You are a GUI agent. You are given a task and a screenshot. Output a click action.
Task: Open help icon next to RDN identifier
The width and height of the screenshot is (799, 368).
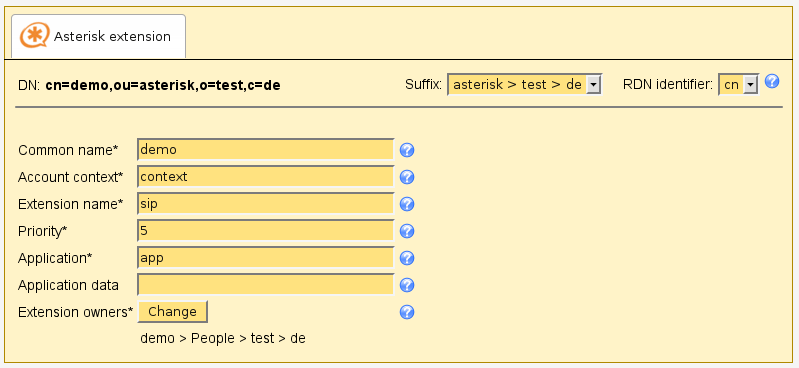pos(772,81)
